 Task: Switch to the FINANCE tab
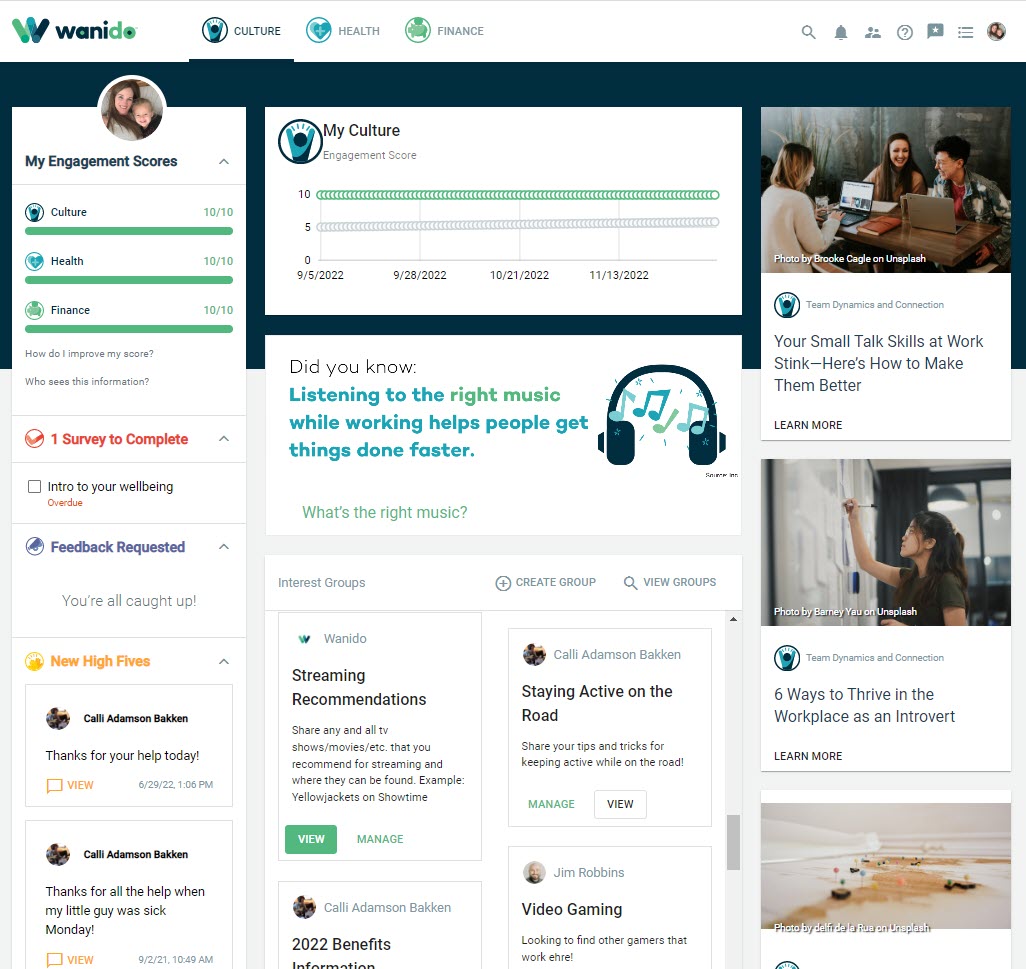(x=444, y=31)
